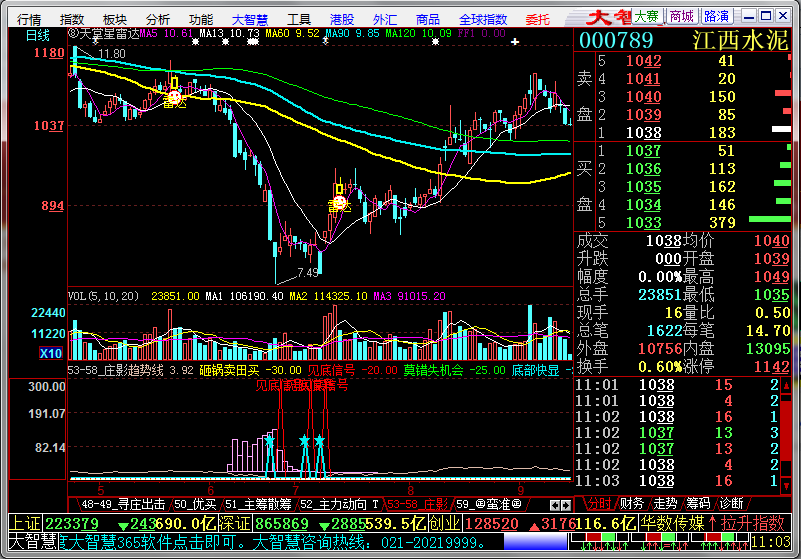Click the last red-green signal indicator before clock
Image resolution: width=801 pixels, height=559 pixels.
click(720, 542)
